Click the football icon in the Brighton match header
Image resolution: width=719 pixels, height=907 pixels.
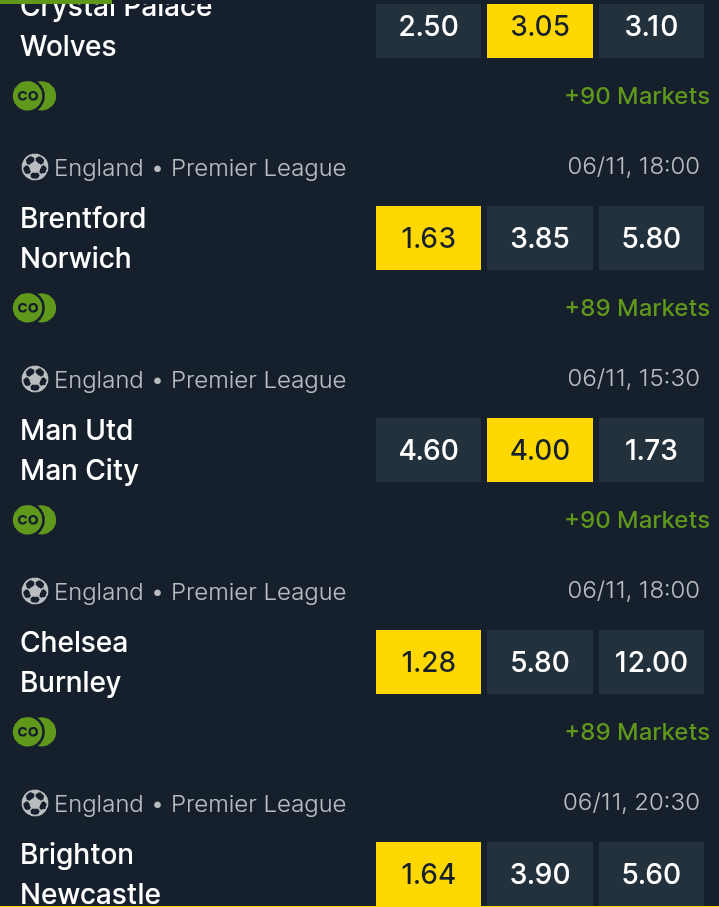[x=34, y=803]
